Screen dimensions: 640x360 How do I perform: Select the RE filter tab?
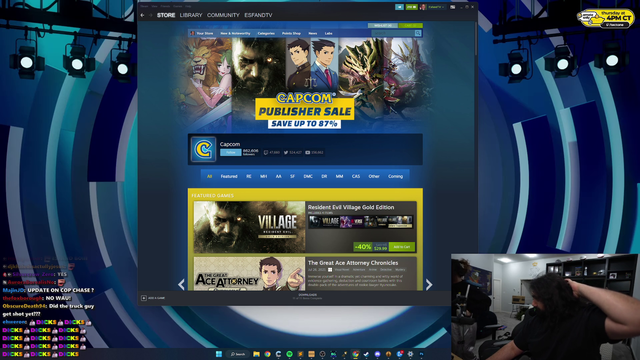249,176
